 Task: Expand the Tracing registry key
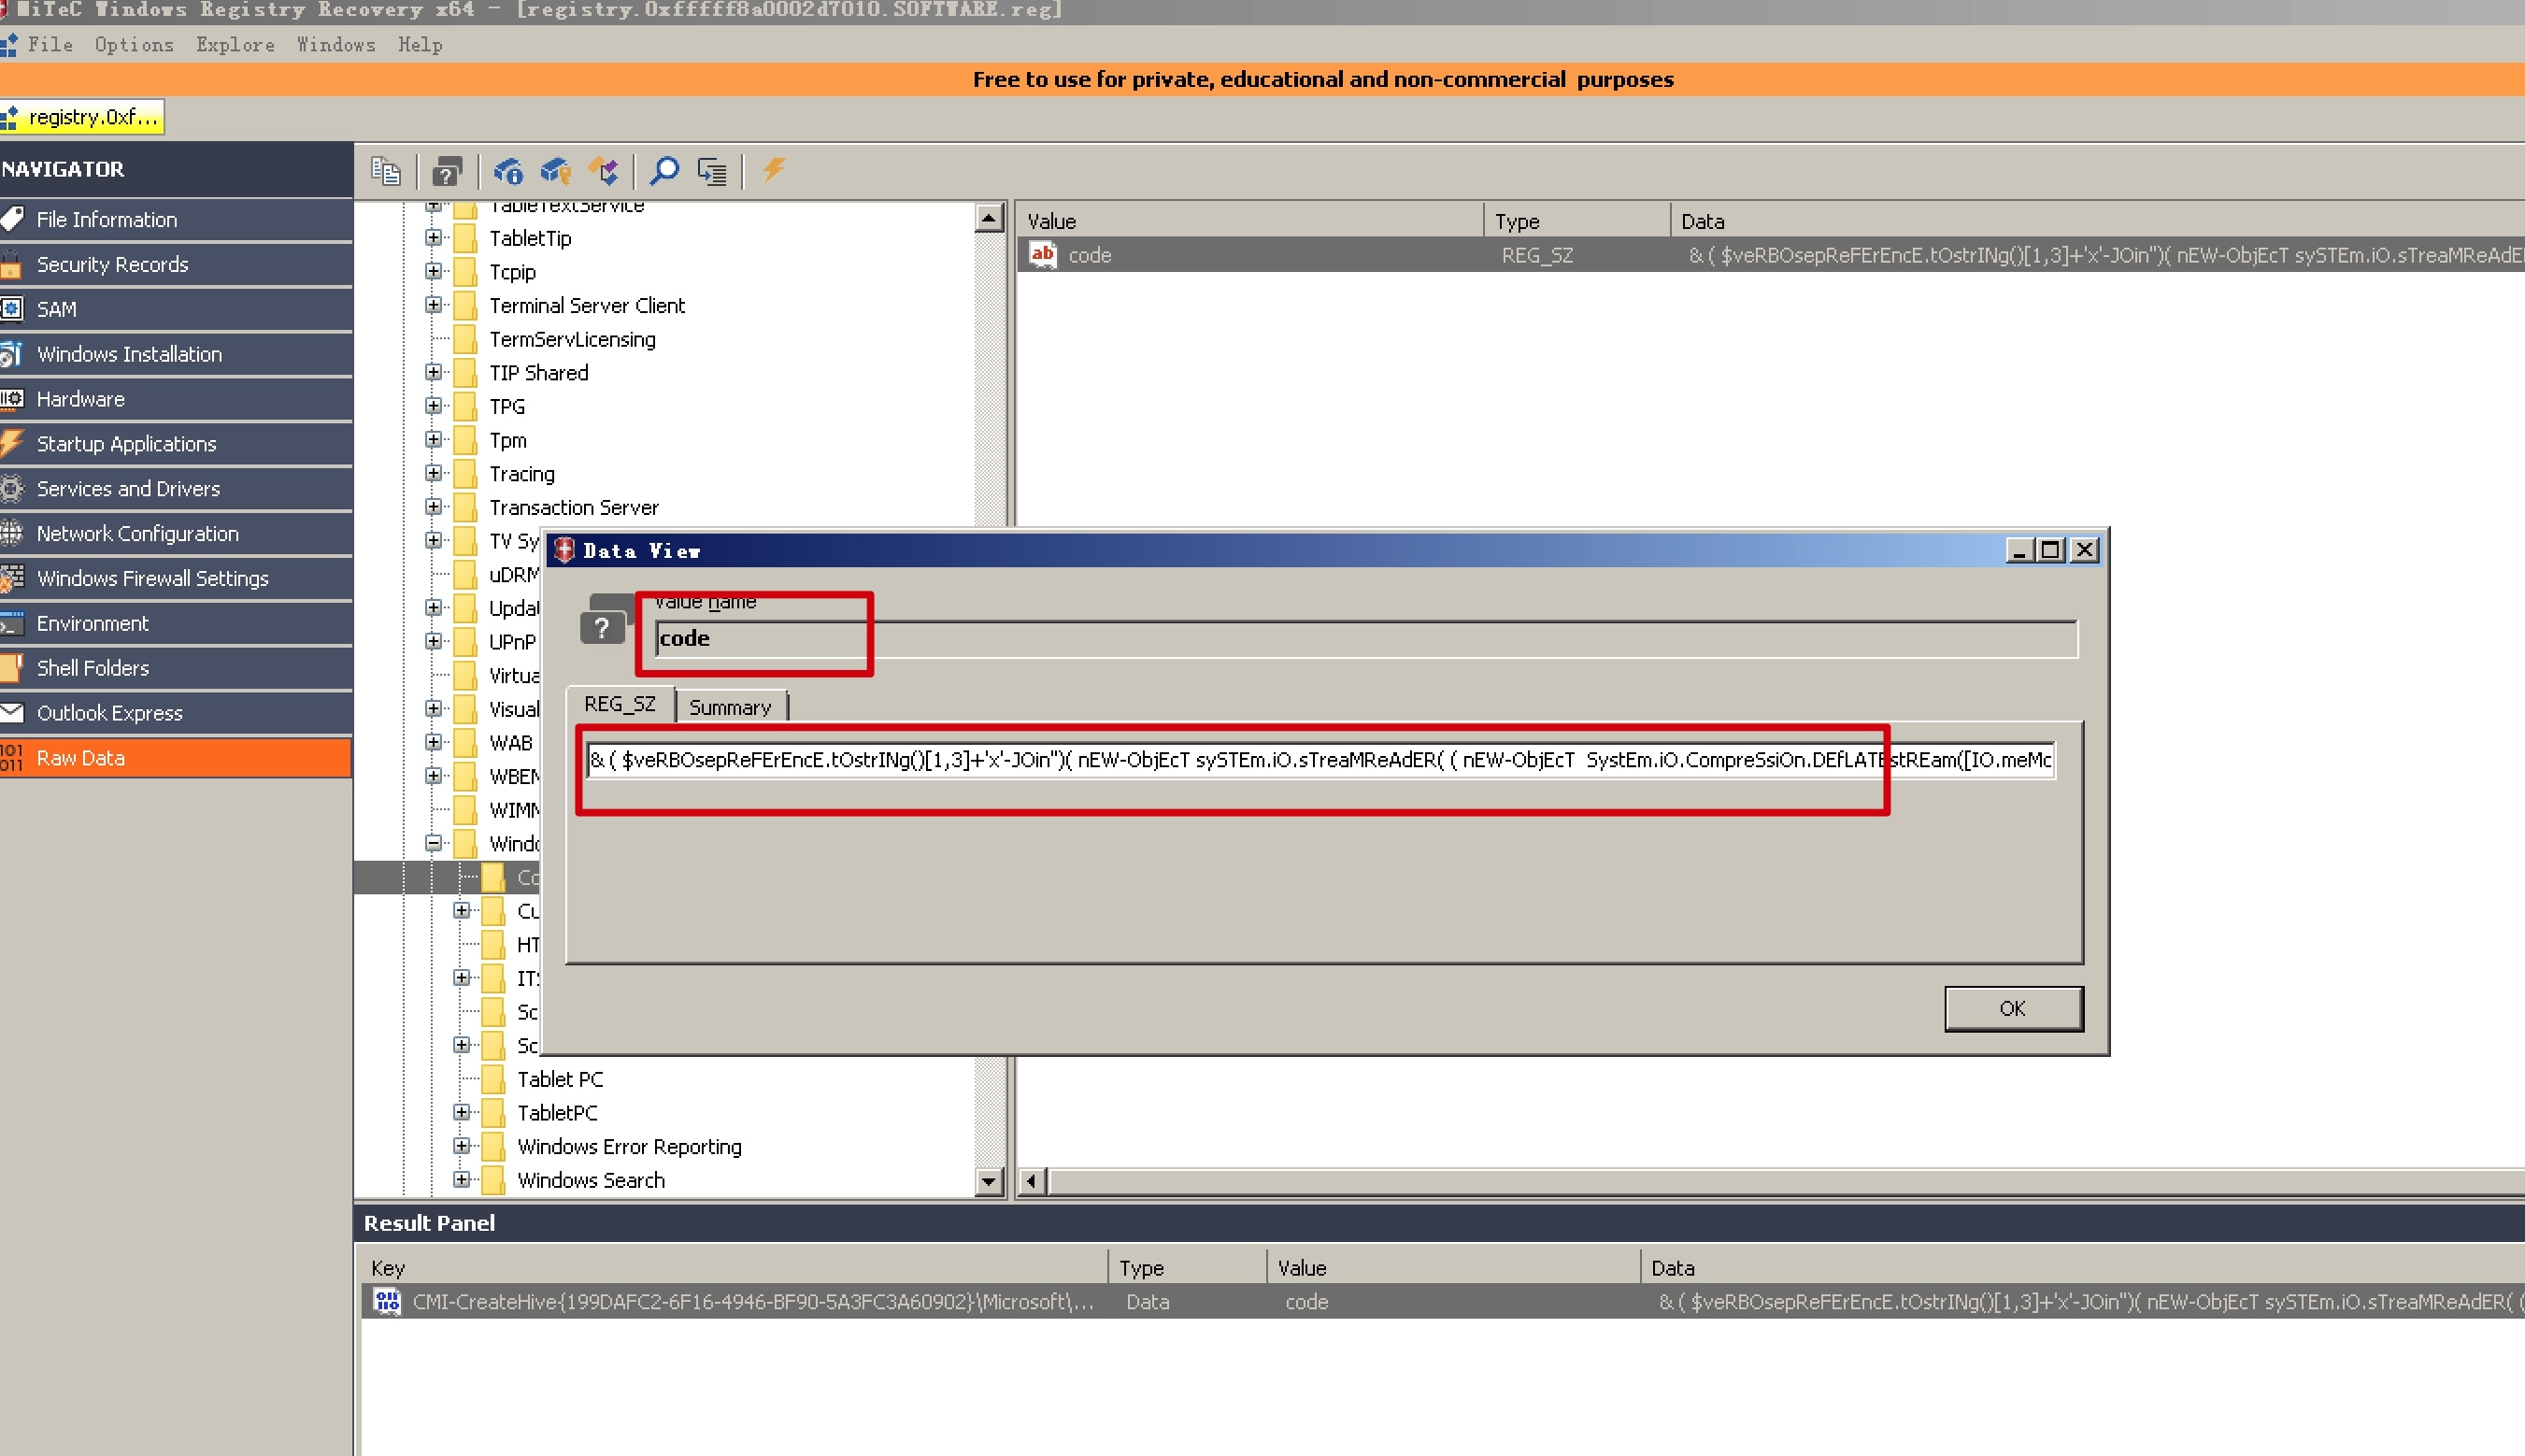tap(433, 473)
